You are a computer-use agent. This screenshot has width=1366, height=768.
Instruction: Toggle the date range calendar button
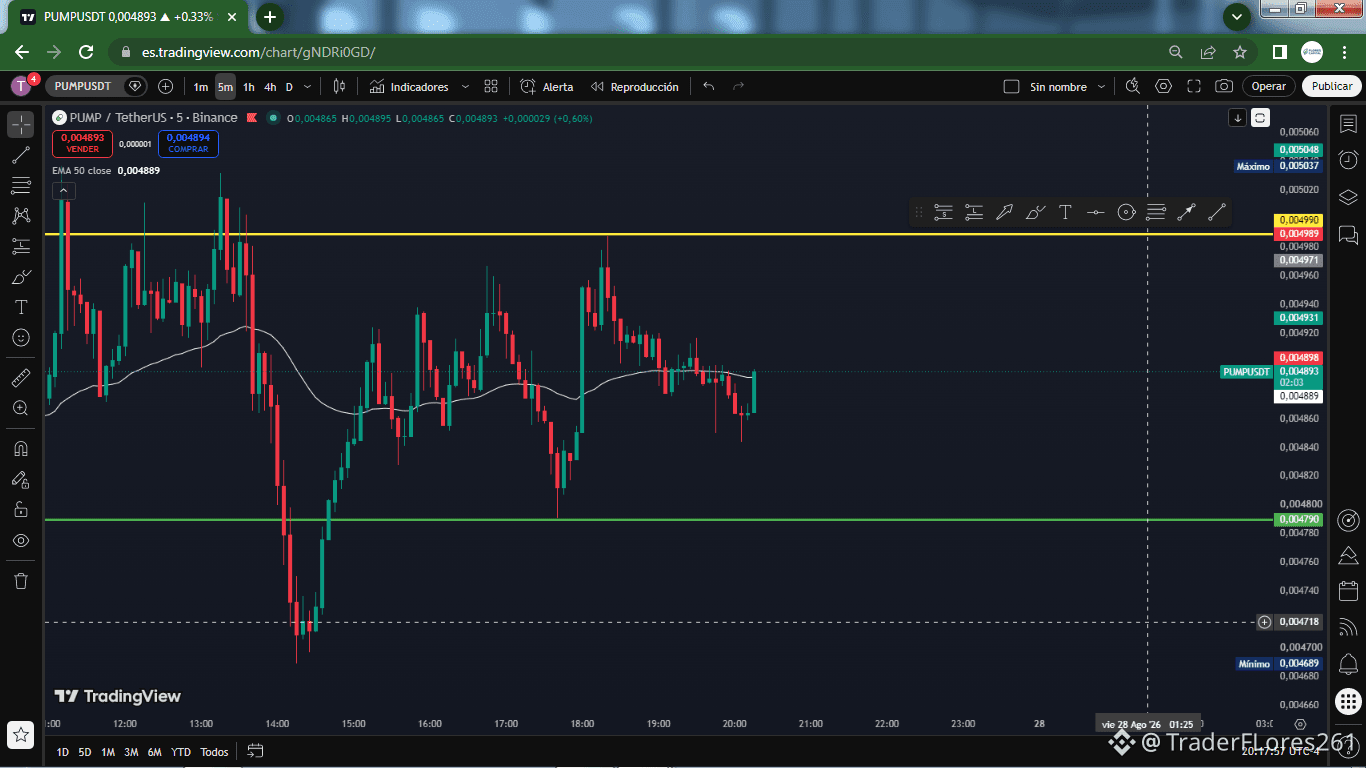(x=255, y=751)
